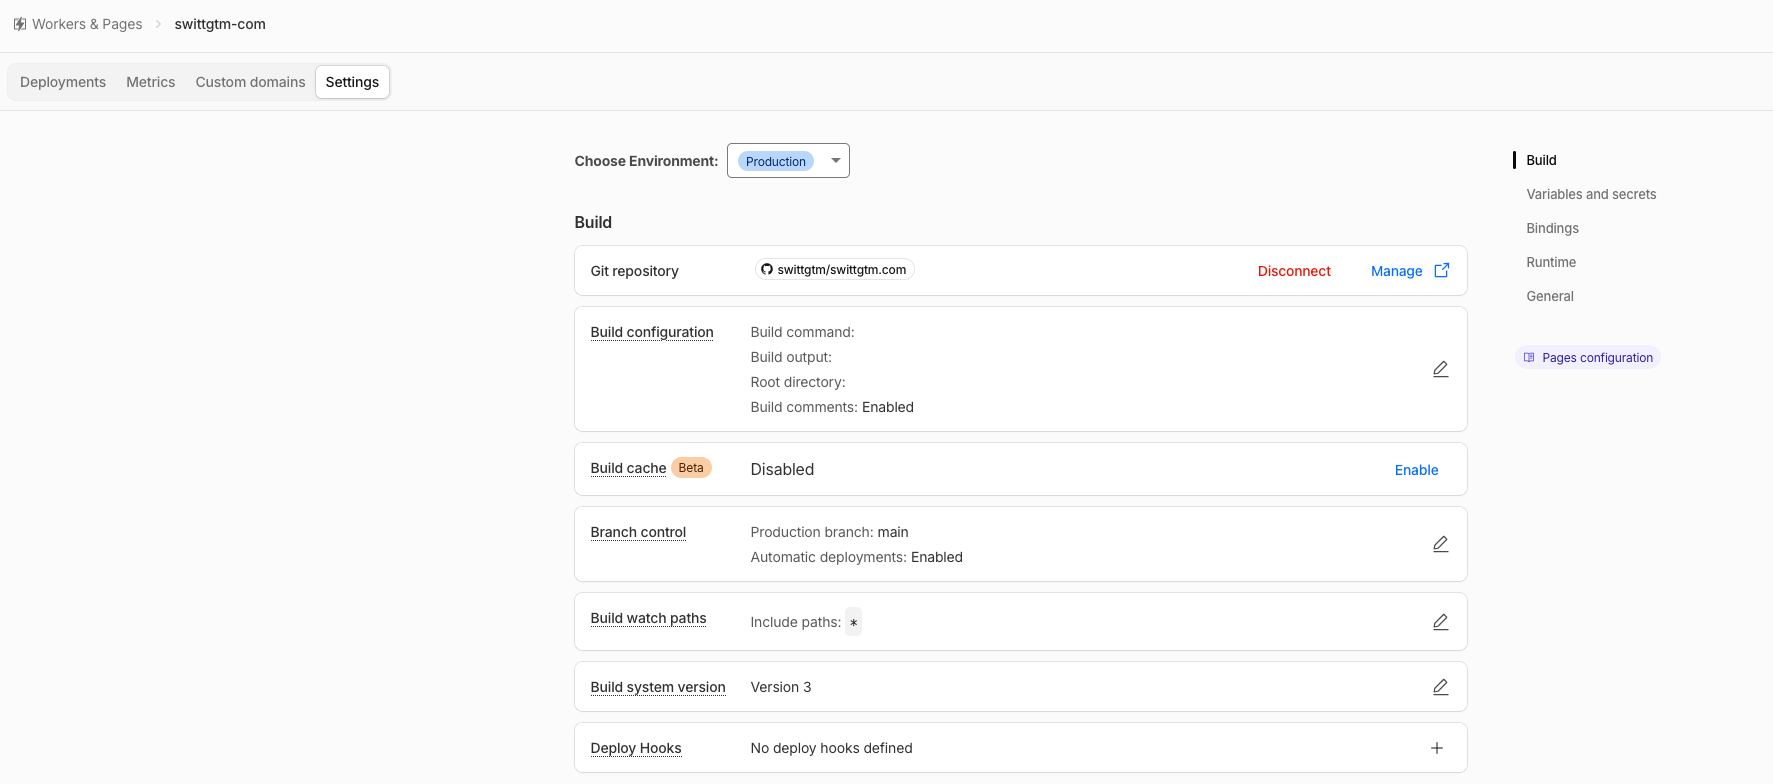This screenshot has width=1773, height=784.
Task: Edit the Build configuration with pencil icon
Action: coord(1440,369)
